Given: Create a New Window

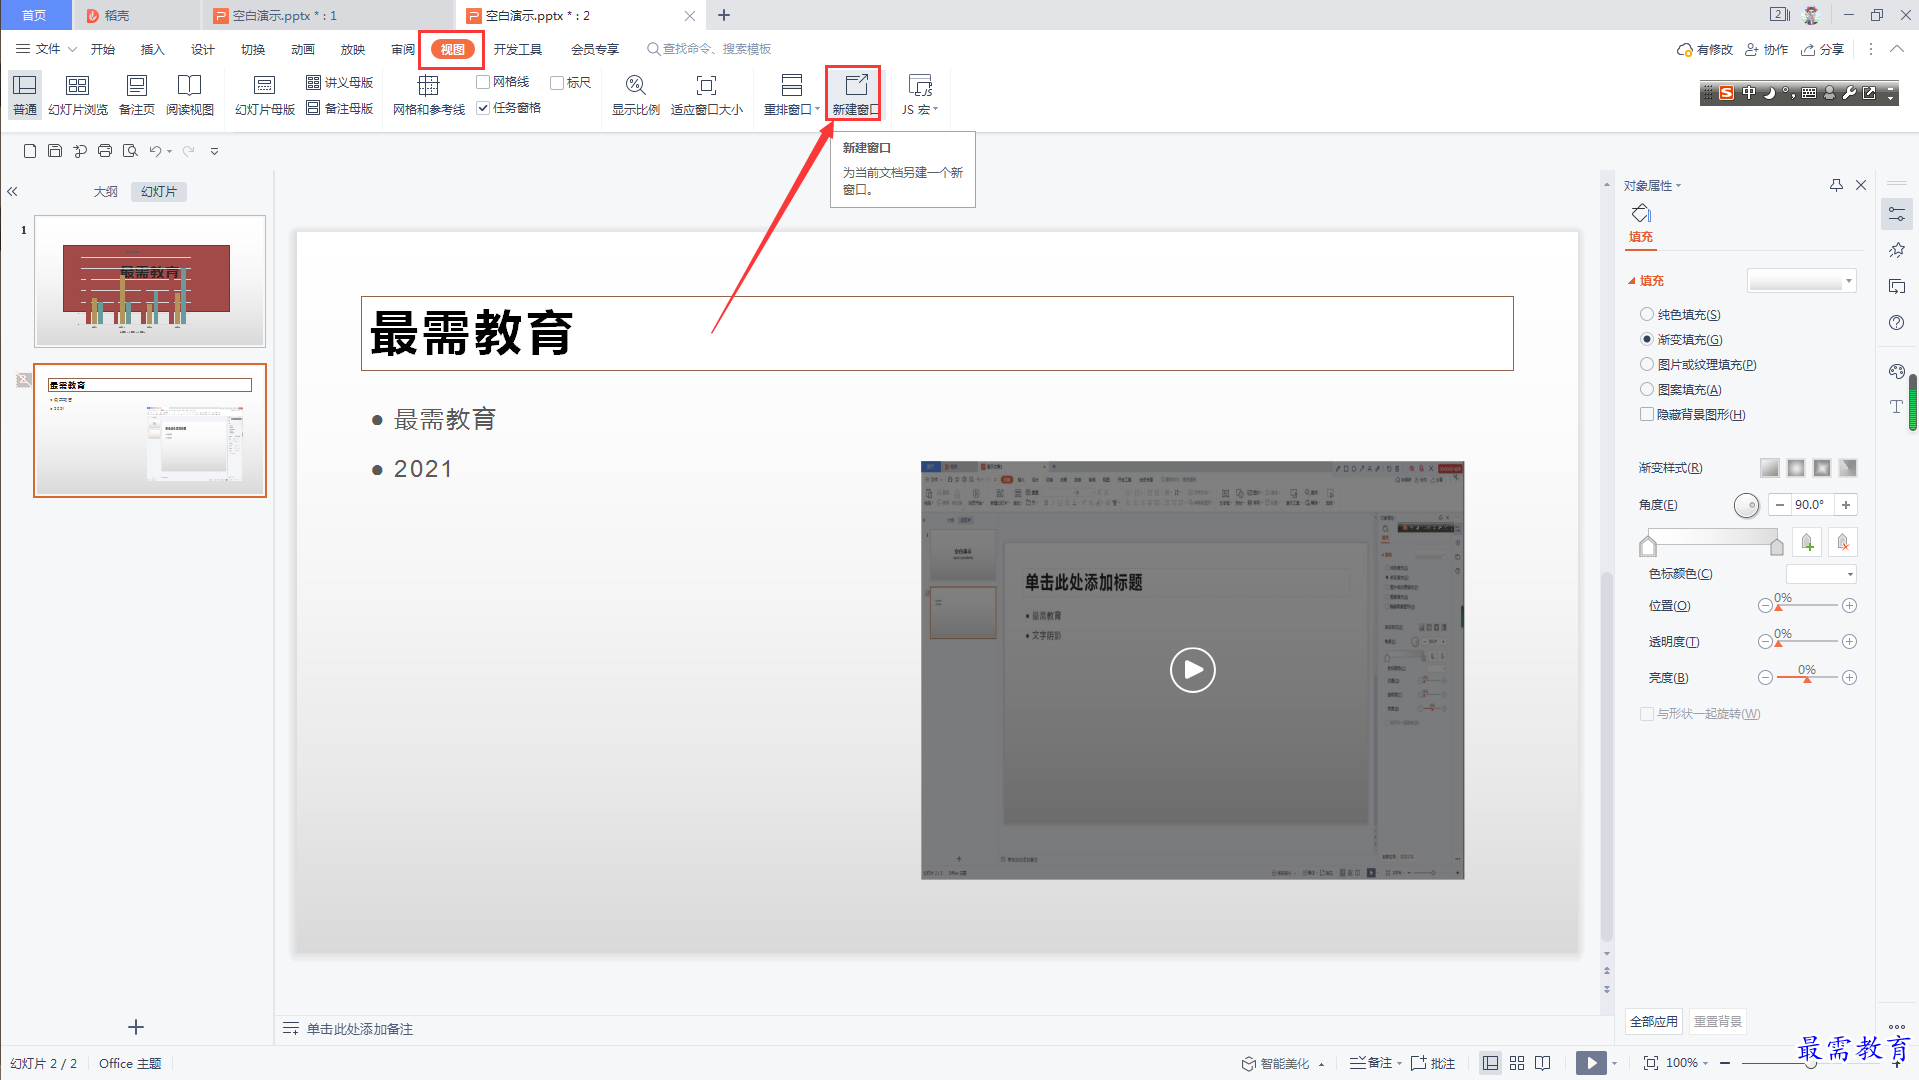Looking at the screenshot, I should coord(854,94).
